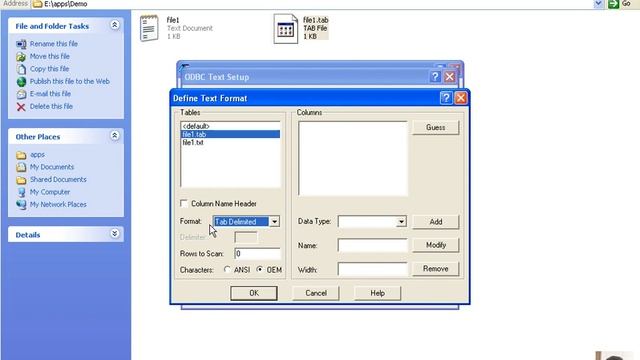This screenshot has width=640, height=360.
Task: Click the Remove button
Action: 436,269
